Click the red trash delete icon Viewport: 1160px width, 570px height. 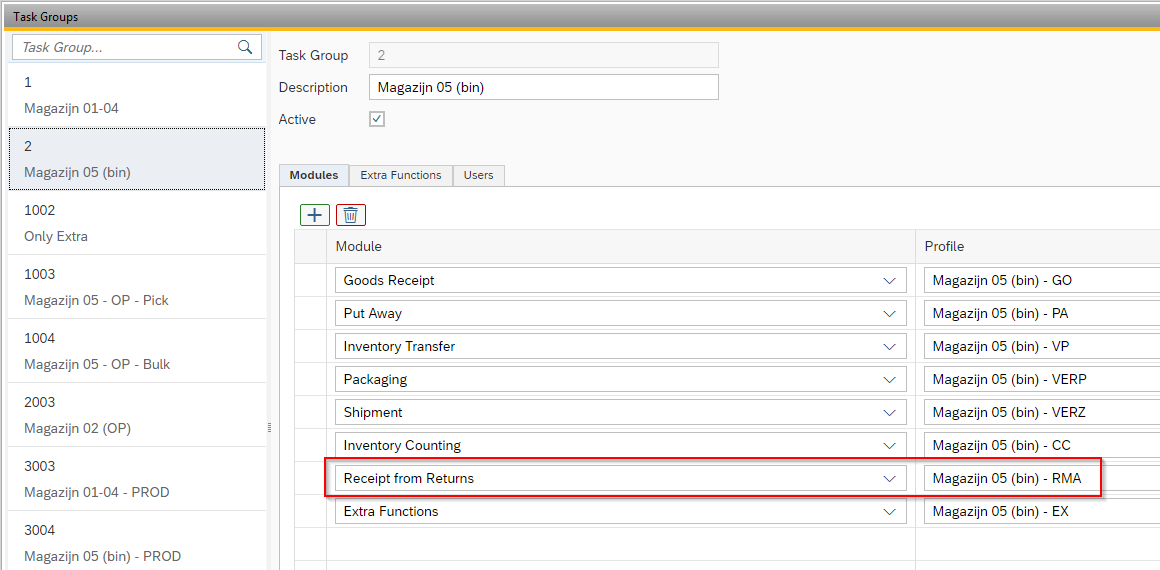[x=351, y=214]
